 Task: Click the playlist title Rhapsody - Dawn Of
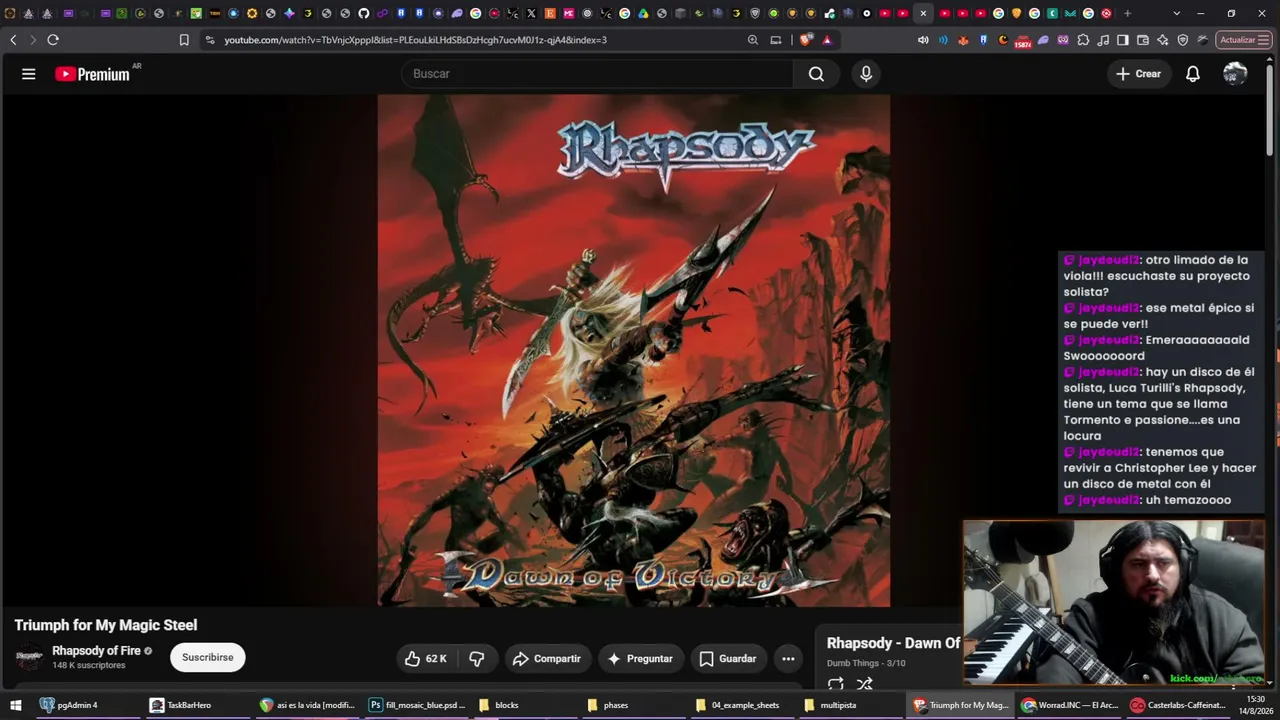click(x=893, y=643)
